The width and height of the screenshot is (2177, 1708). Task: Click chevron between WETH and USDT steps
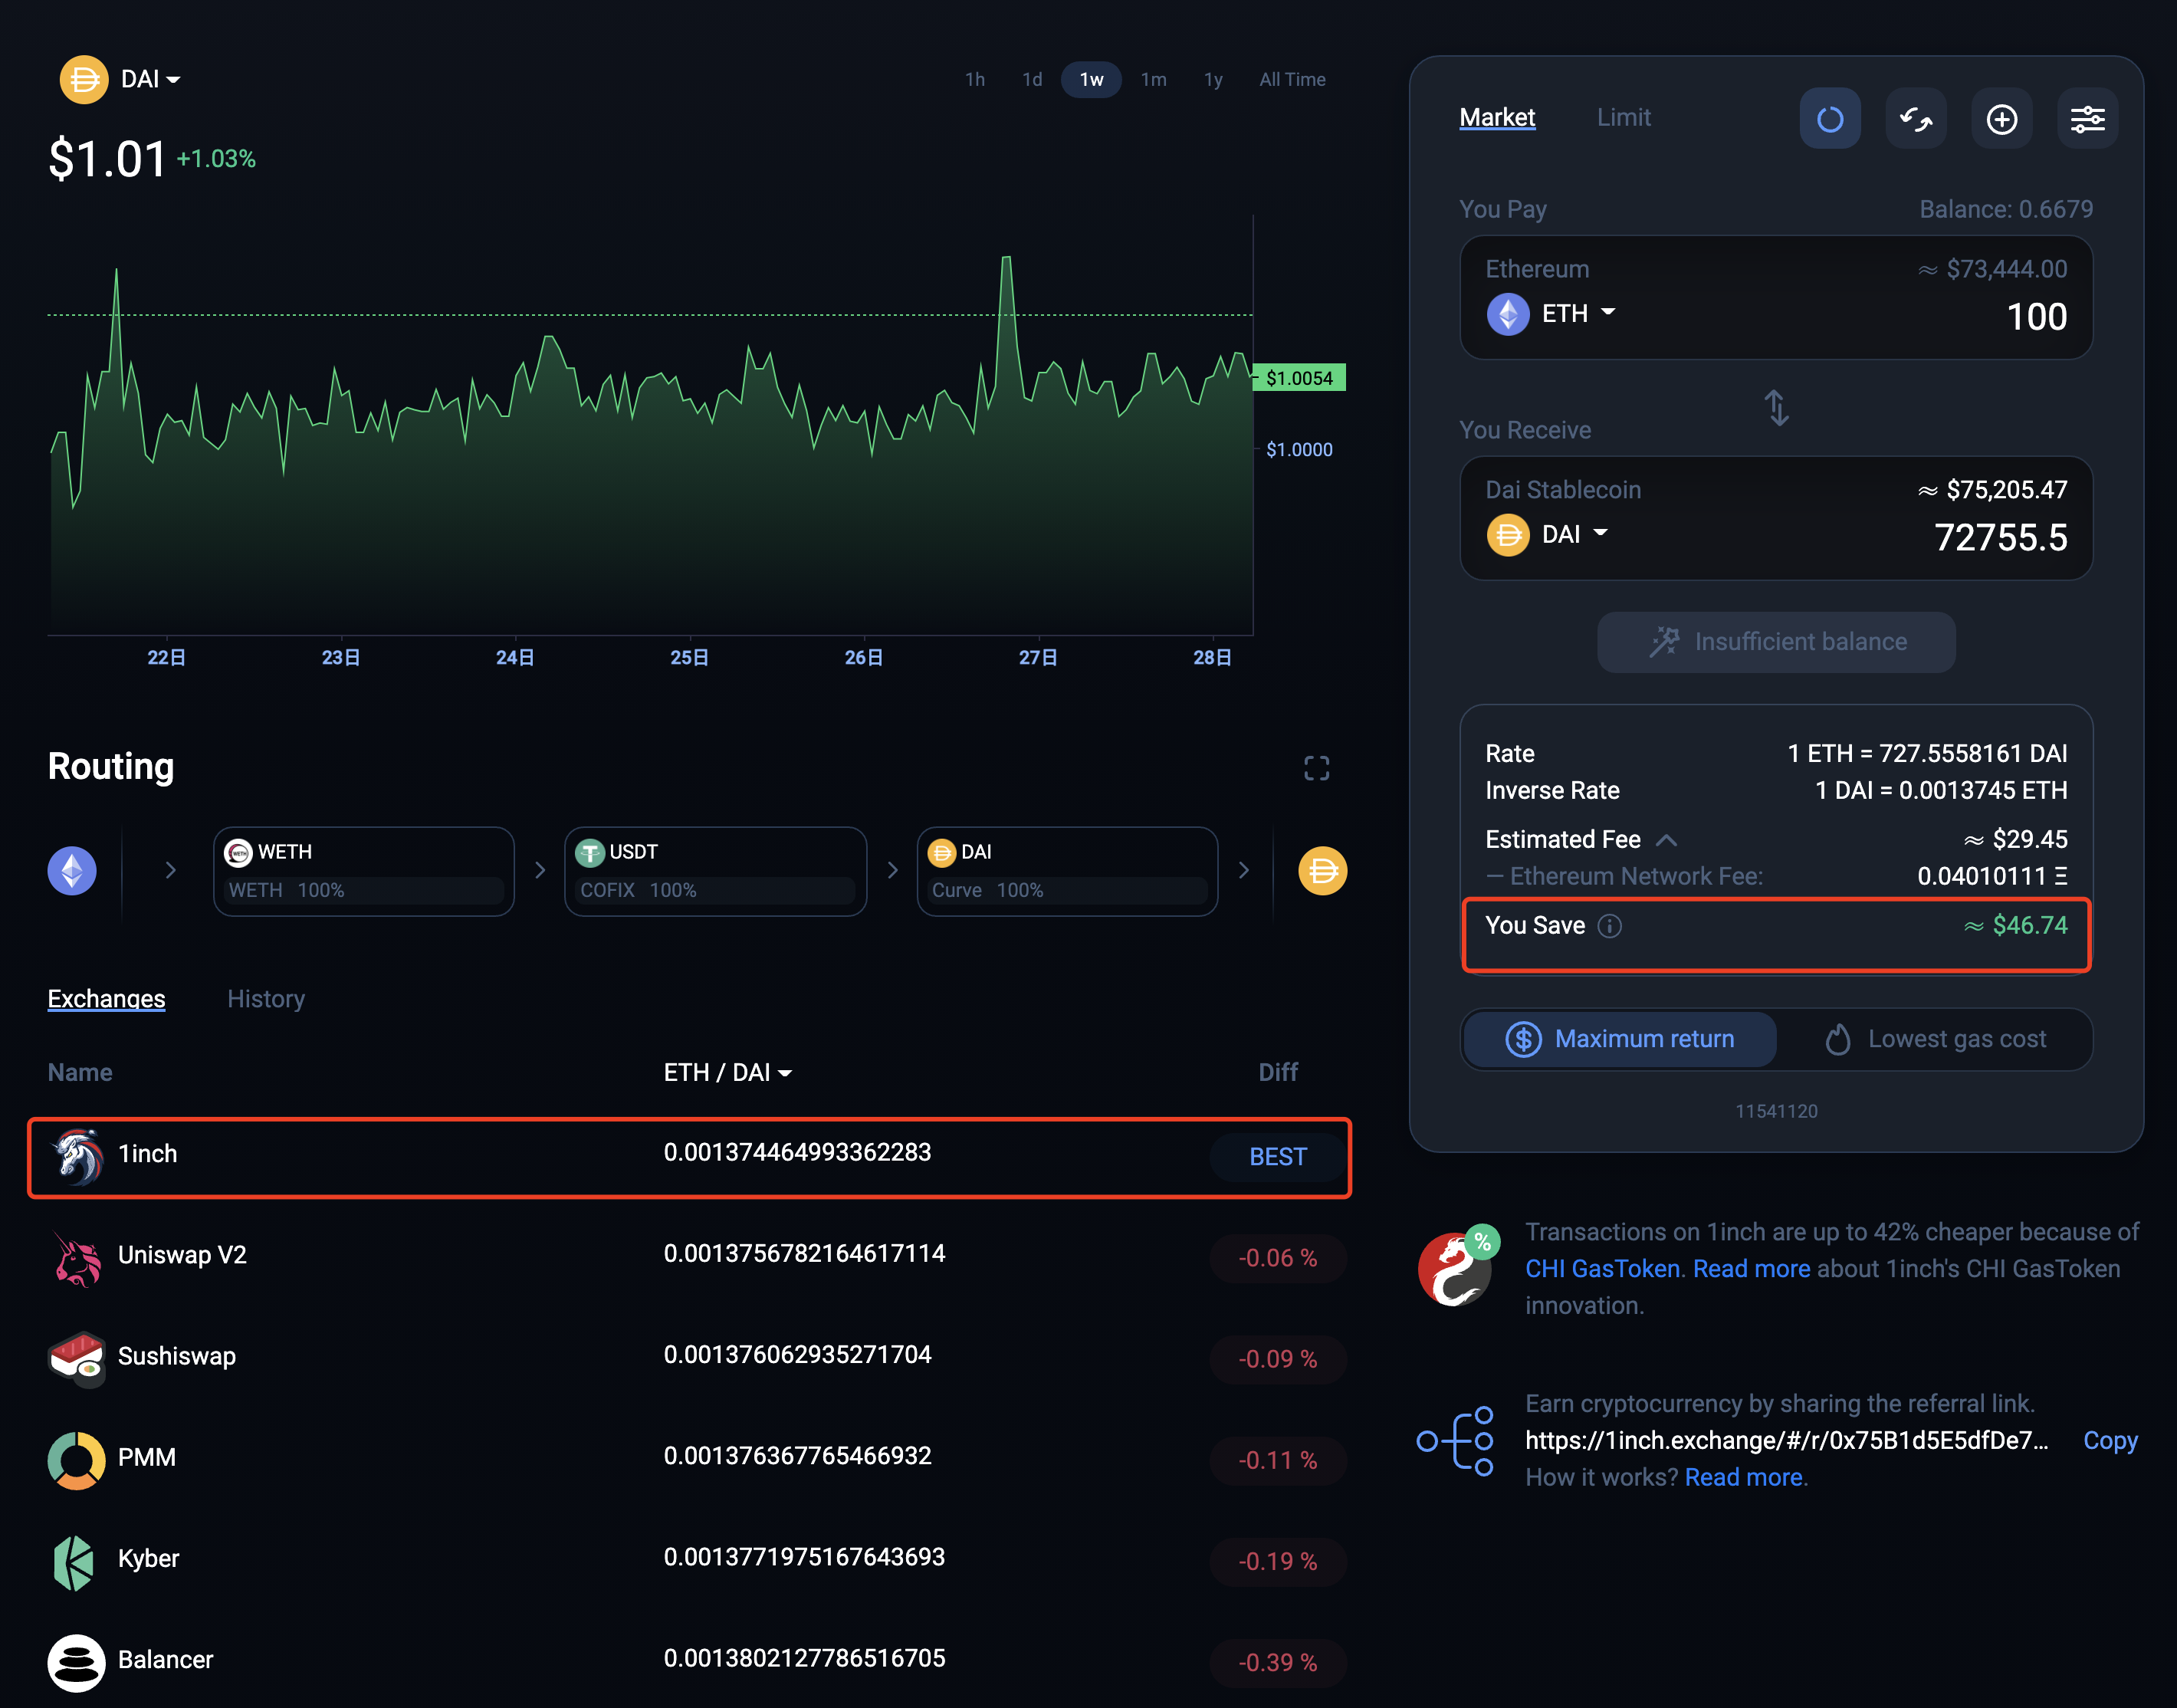pyautogui.click(x=540, y=870)
